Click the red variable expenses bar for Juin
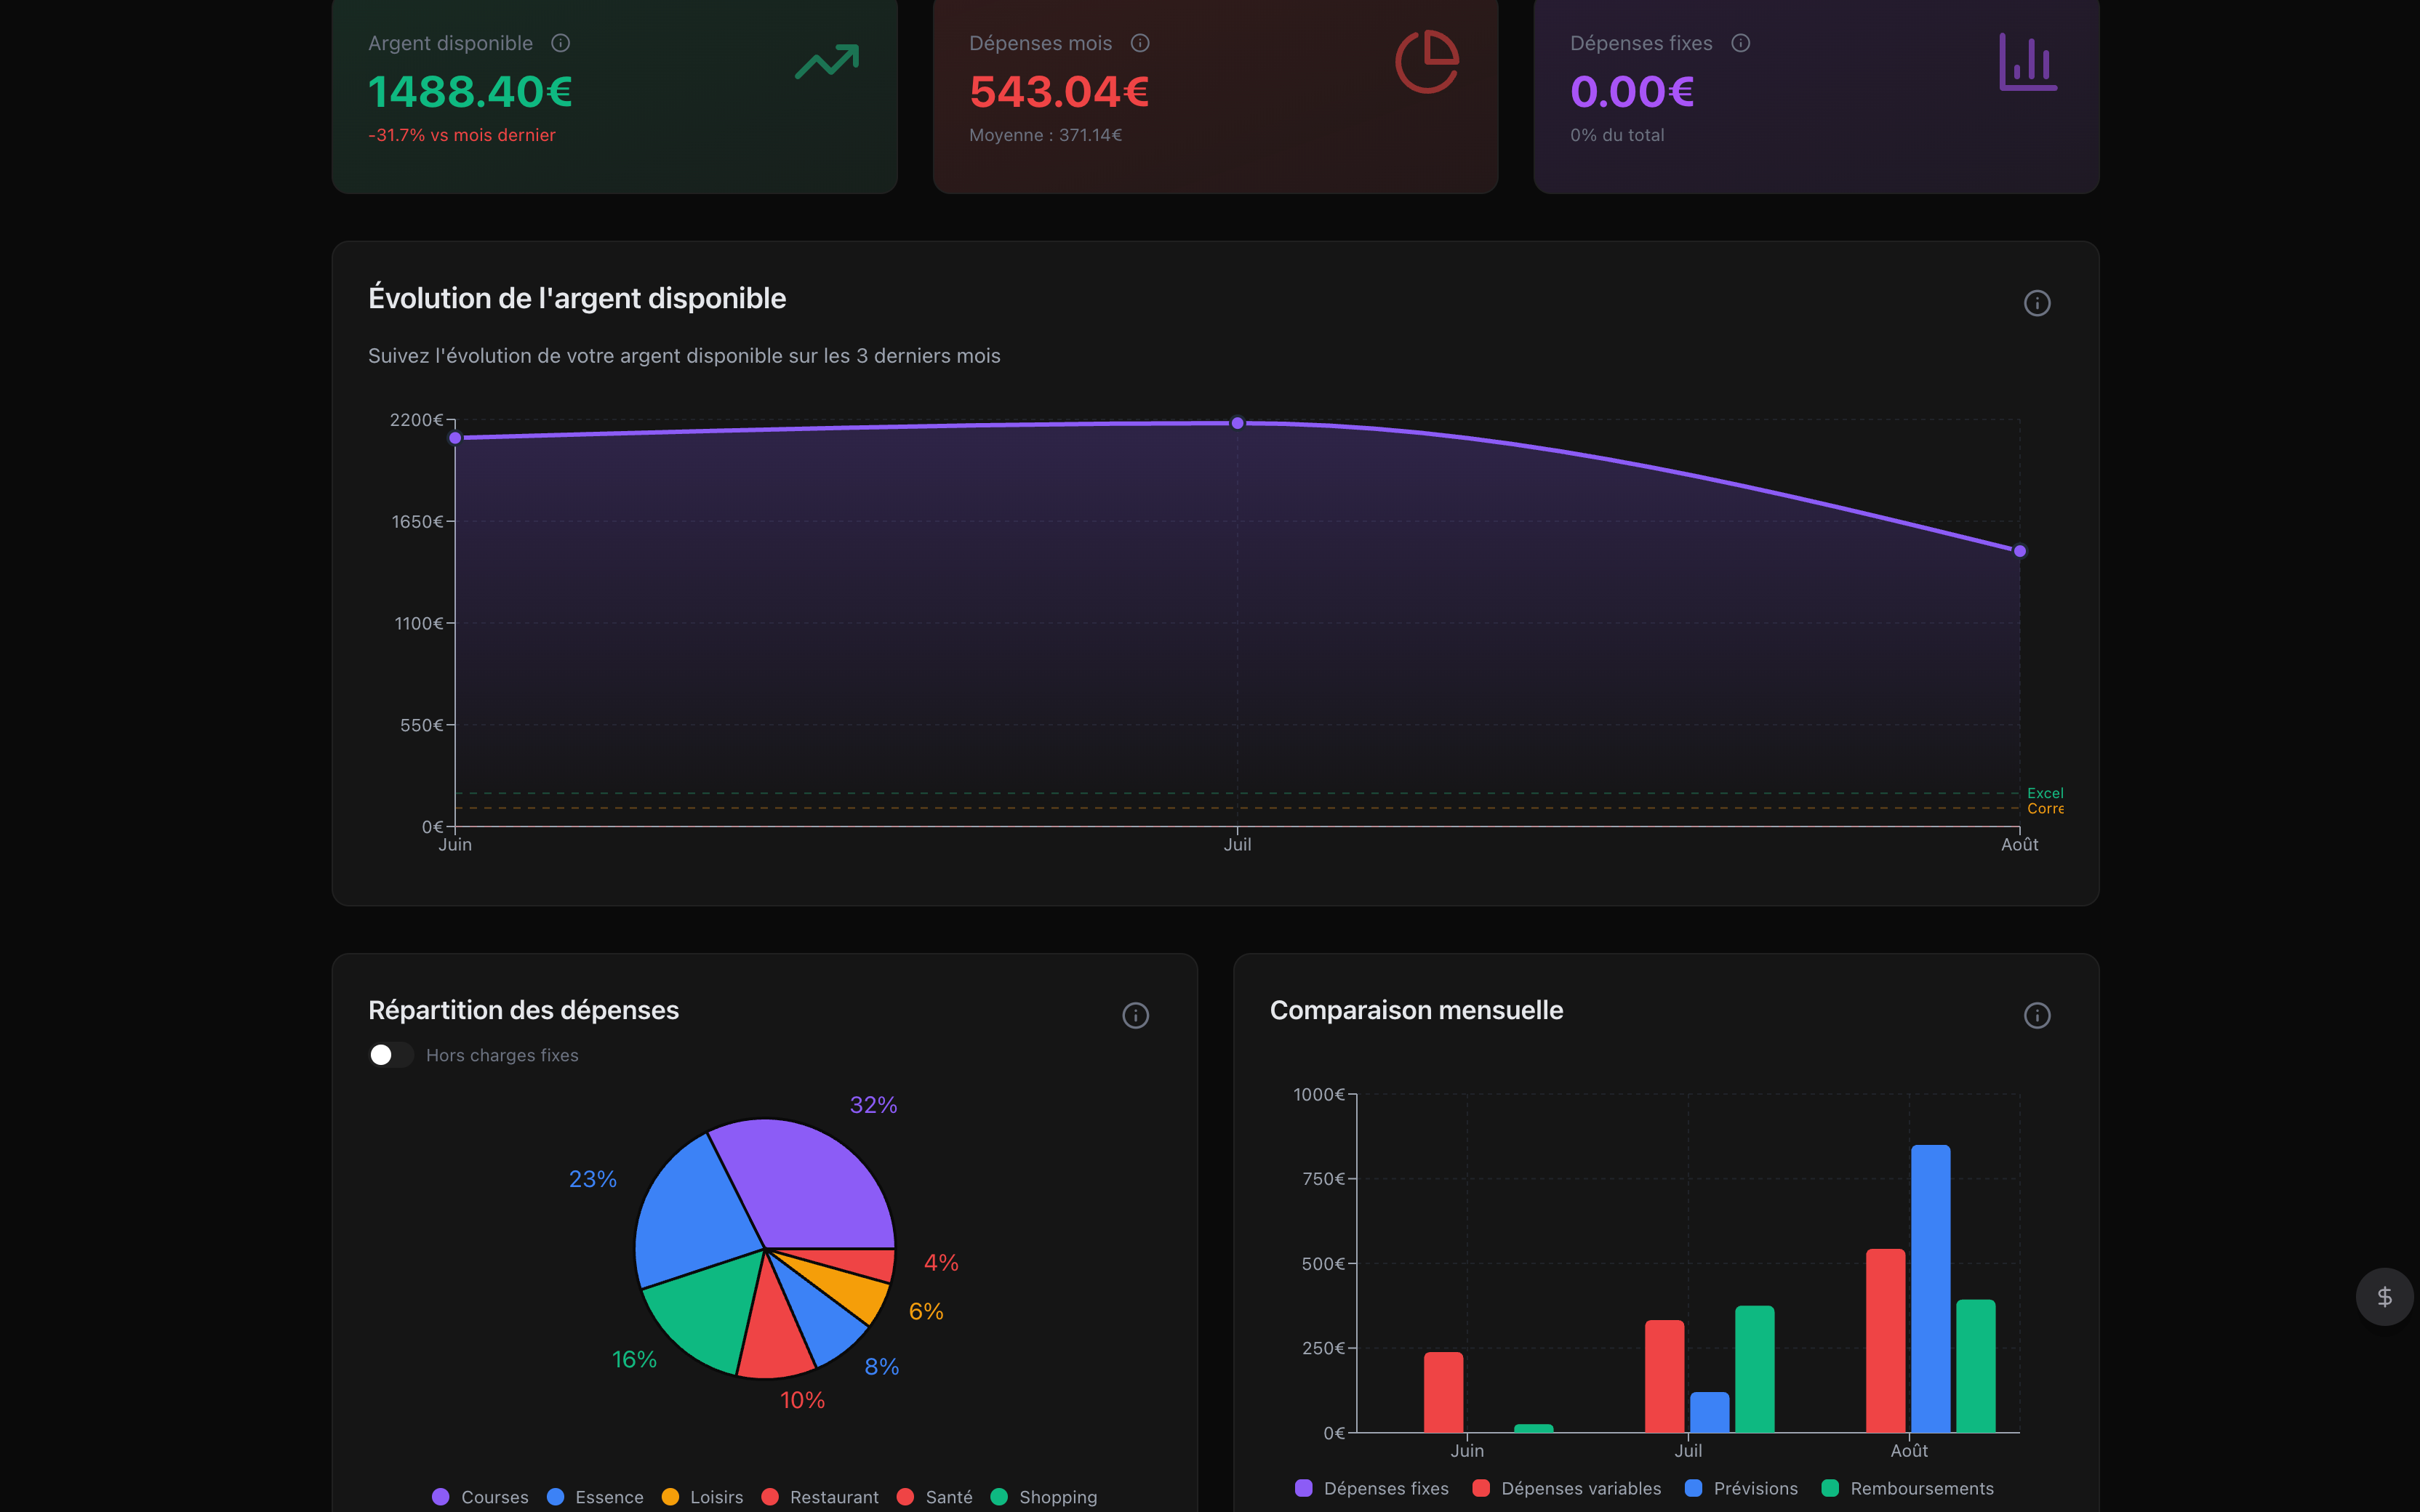 point(1443,1392)
